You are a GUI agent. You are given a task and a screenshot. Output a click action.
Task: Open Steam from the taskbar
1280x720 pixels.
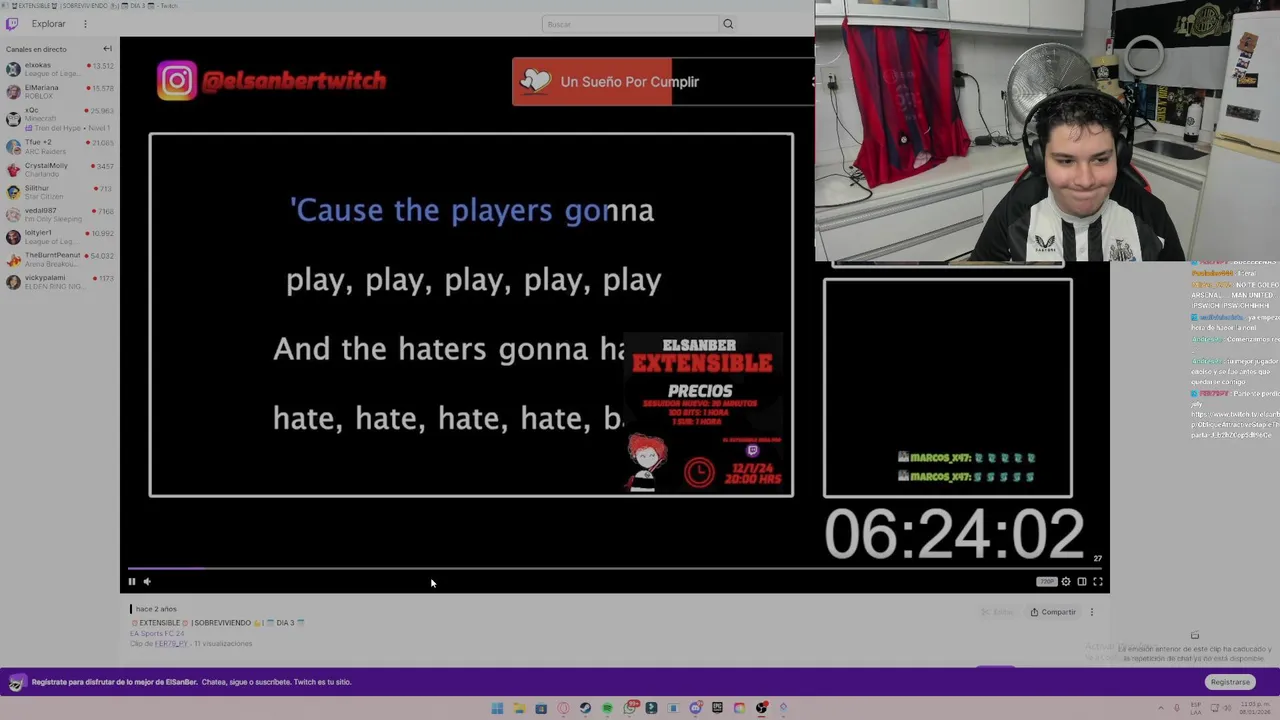click(585, 708)
